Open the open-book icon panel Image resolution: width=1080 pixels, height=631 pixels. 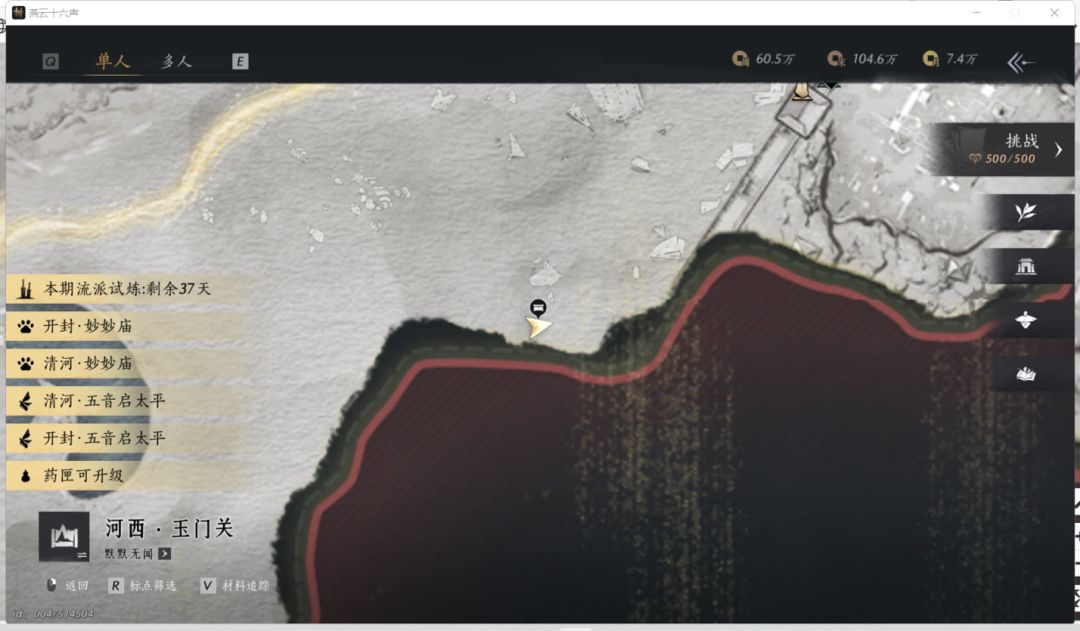tap(1026, 374)
